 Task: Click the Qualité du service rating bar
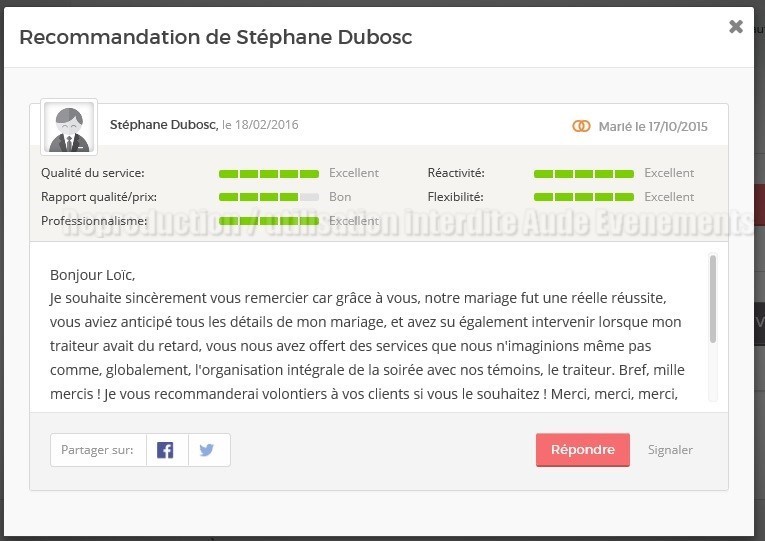pyautogui.click(x=269, y=174)
